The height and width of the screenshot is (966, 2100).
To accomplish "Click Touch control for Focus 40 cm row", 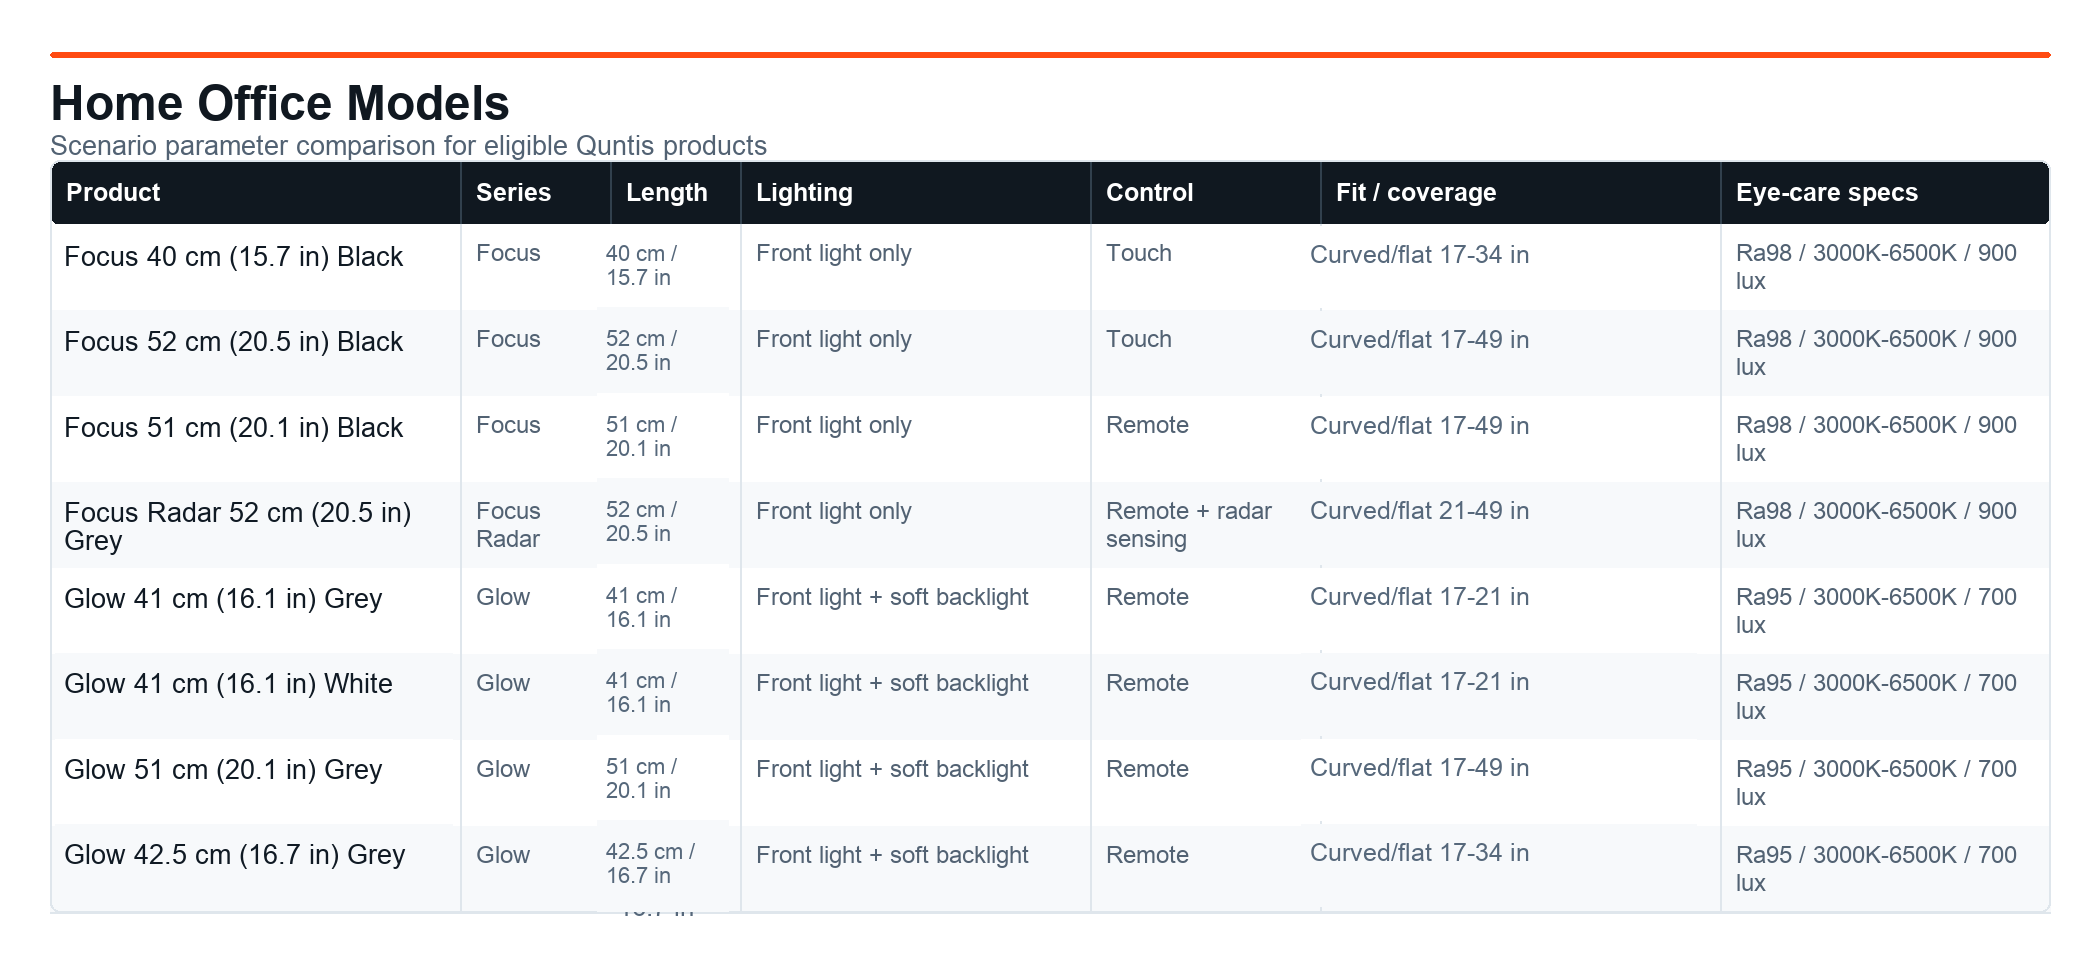I will tap(1138, 253).
